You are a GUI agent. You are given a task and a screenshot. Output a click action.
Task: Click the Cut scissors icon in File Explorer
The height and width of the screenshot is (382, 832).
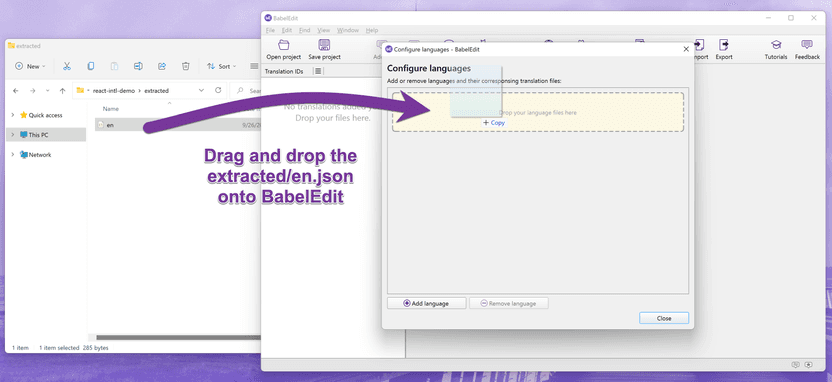point(67,66)
